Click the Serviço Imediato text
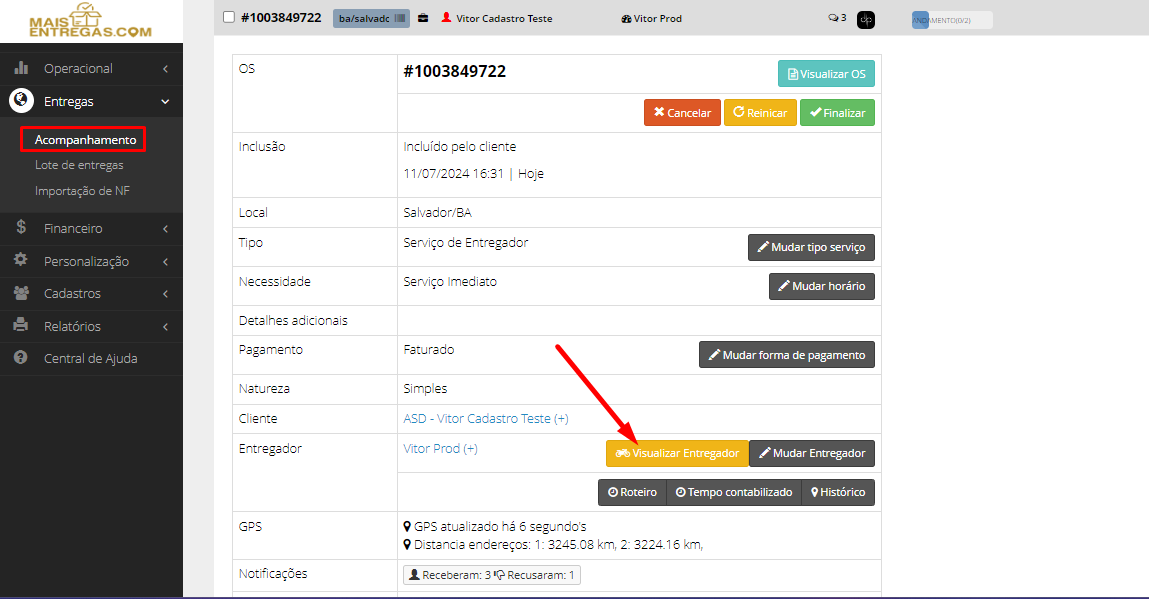Viewport: 1149px width, 599px height. coord(450,282)
